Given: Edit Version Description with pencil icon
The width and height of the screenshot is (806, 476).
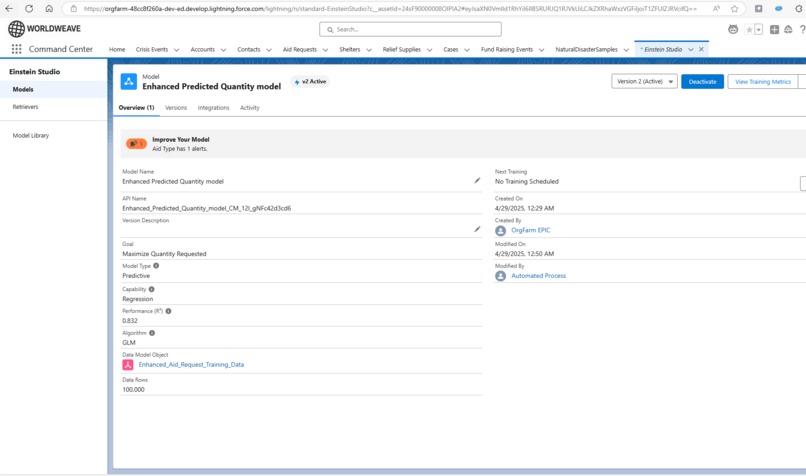Looking at the screenshot, I should click(477, 229).
